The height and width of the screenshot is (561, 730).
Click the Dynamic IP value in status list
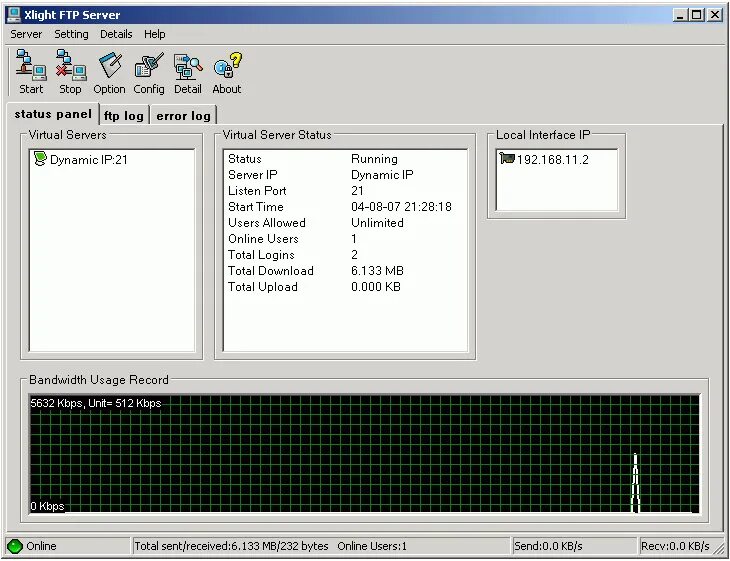382,175
